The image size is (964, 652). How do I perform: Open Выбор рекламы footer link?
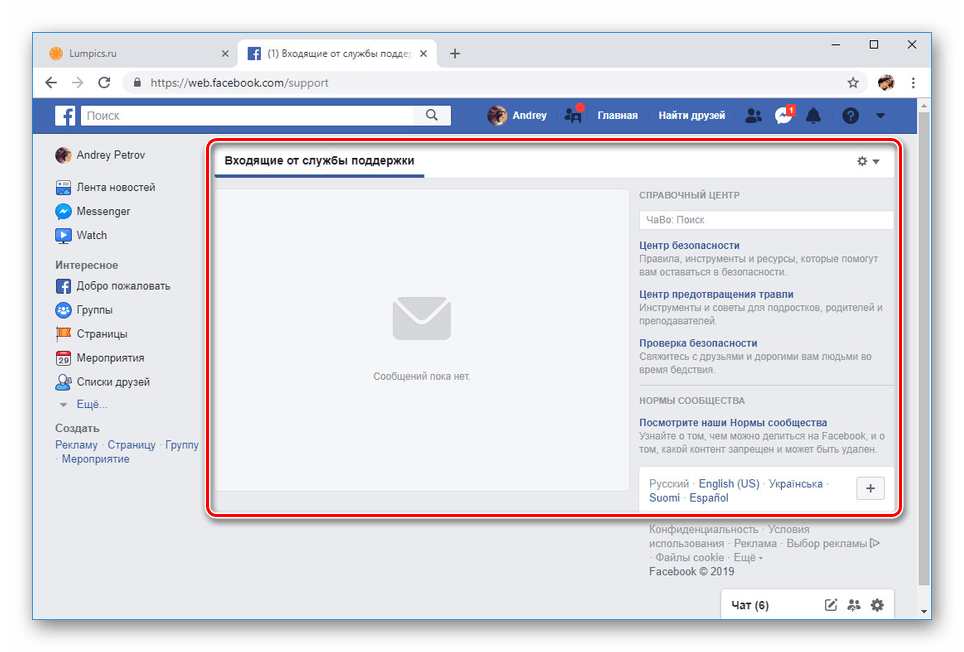[x=833, y=543]
